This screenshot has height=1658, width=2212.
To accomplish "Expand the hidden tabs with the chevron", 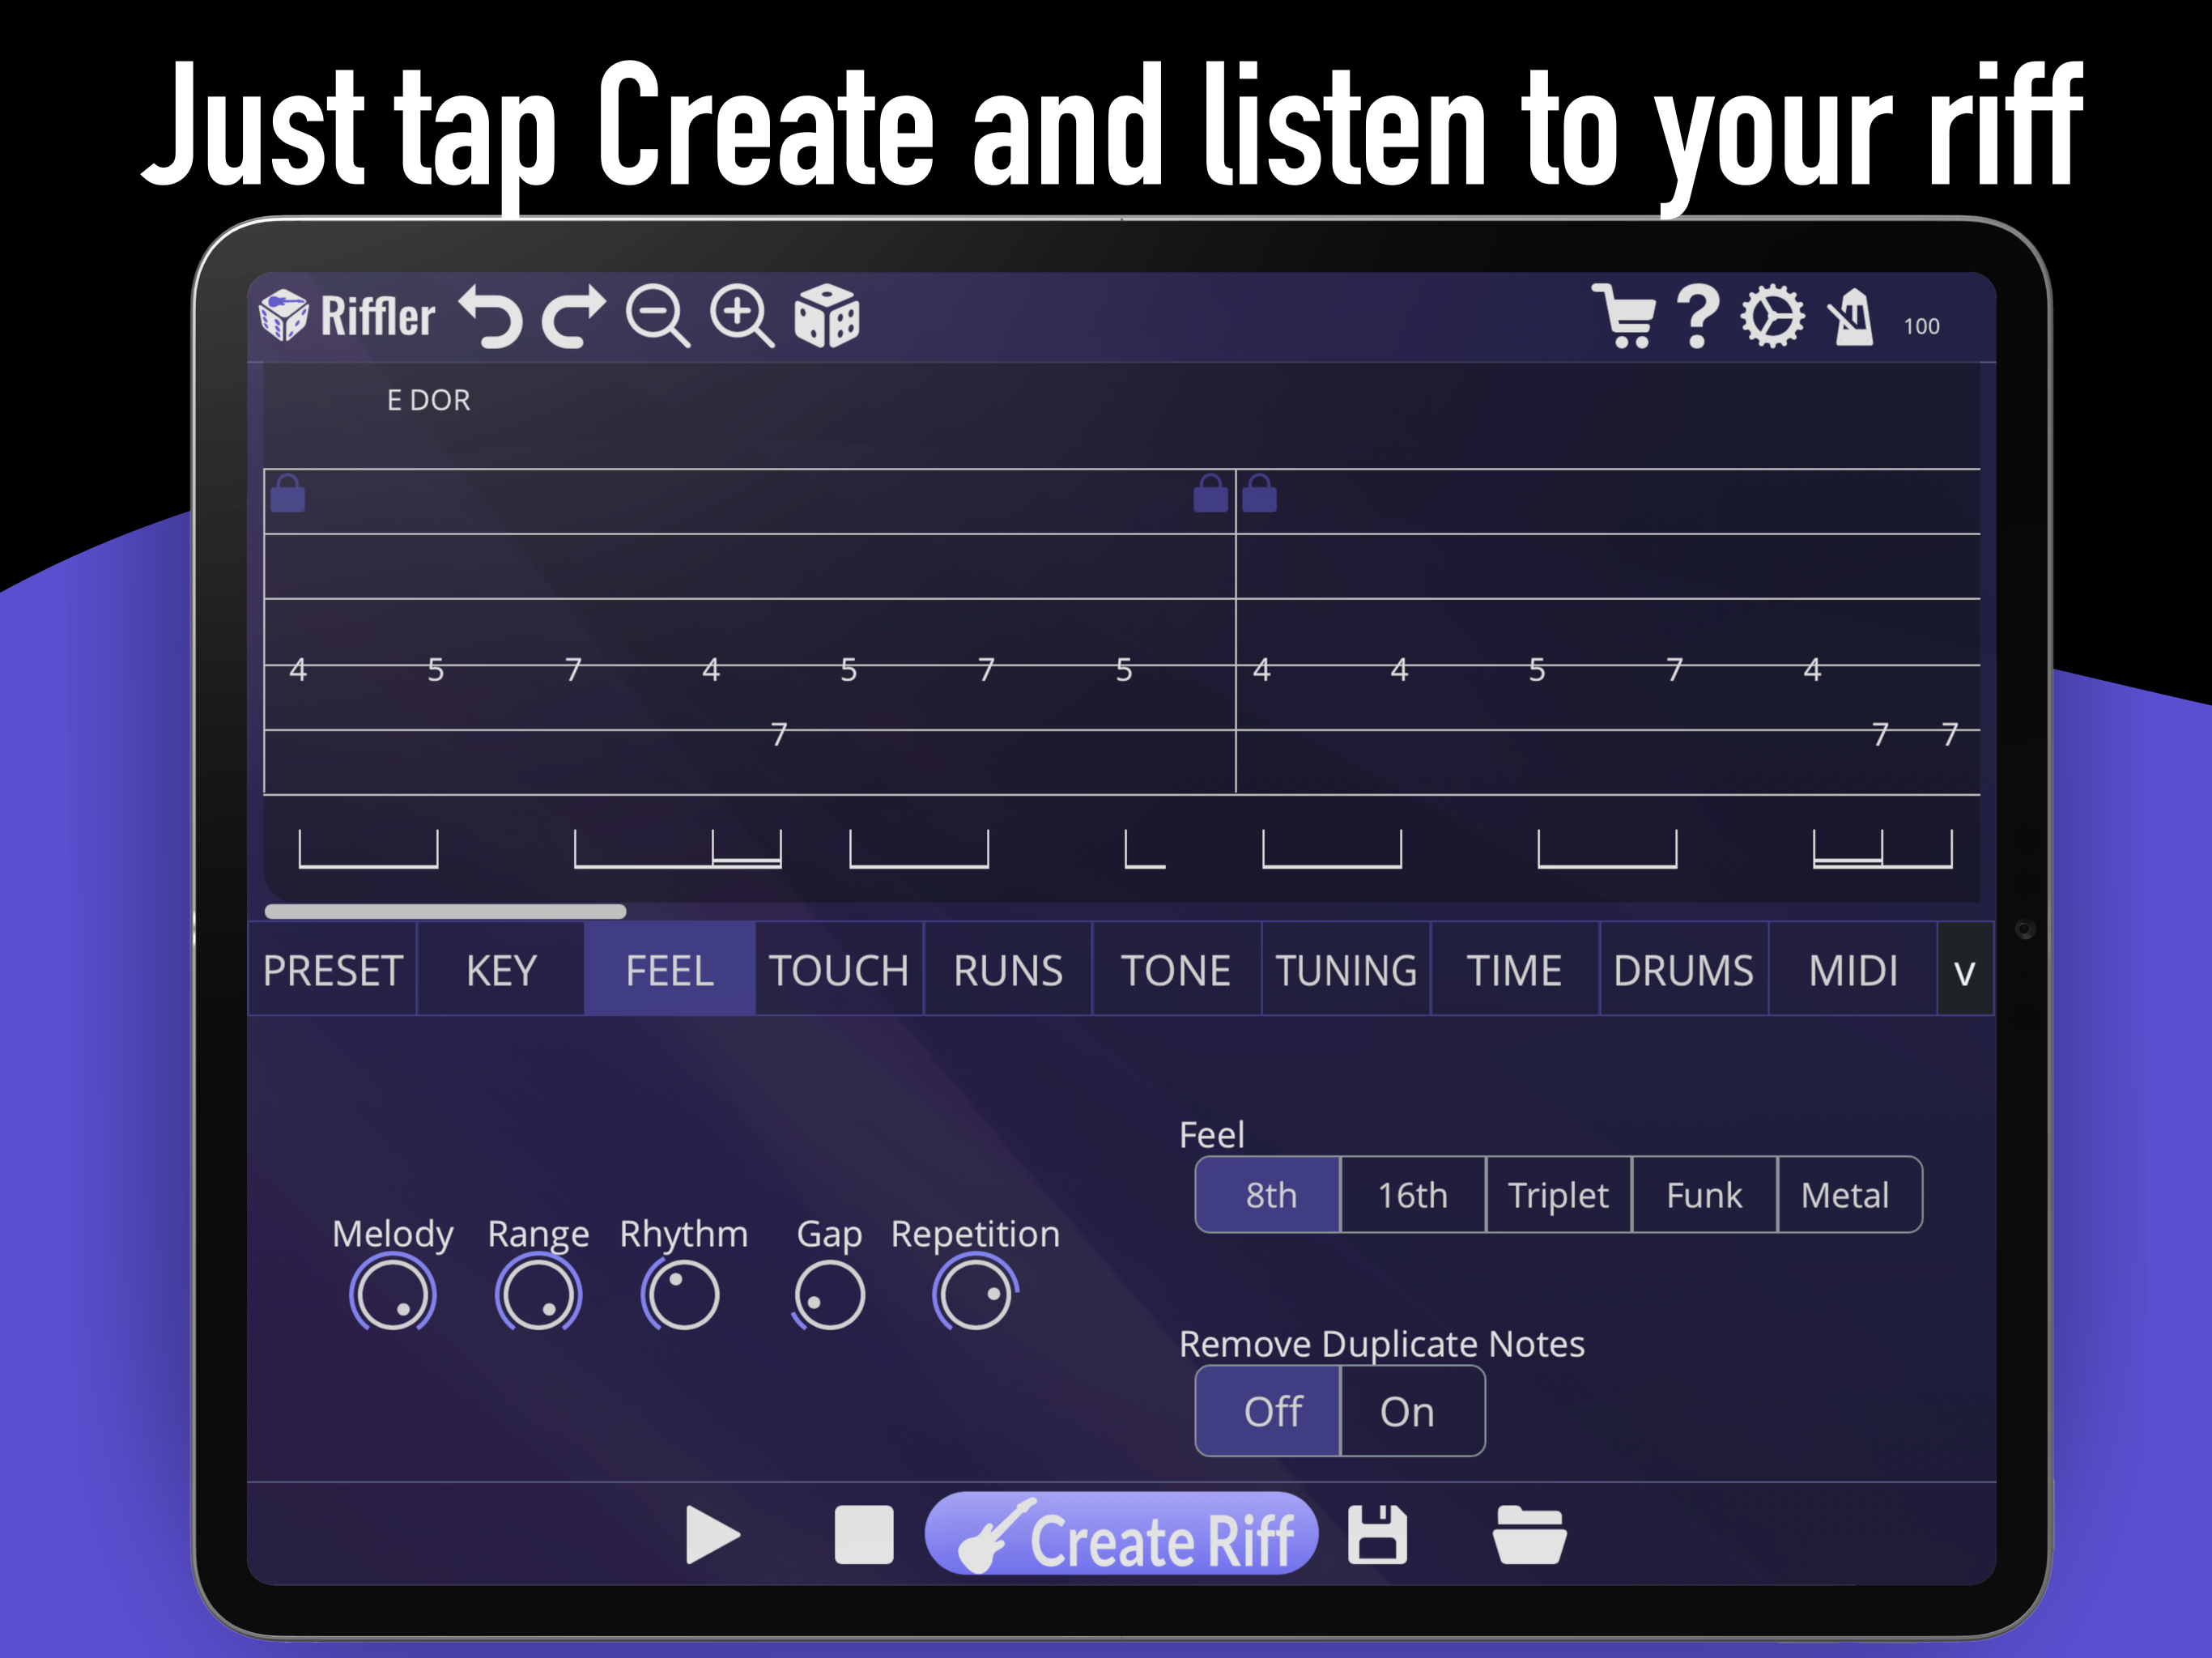I will click(1964, 968).
